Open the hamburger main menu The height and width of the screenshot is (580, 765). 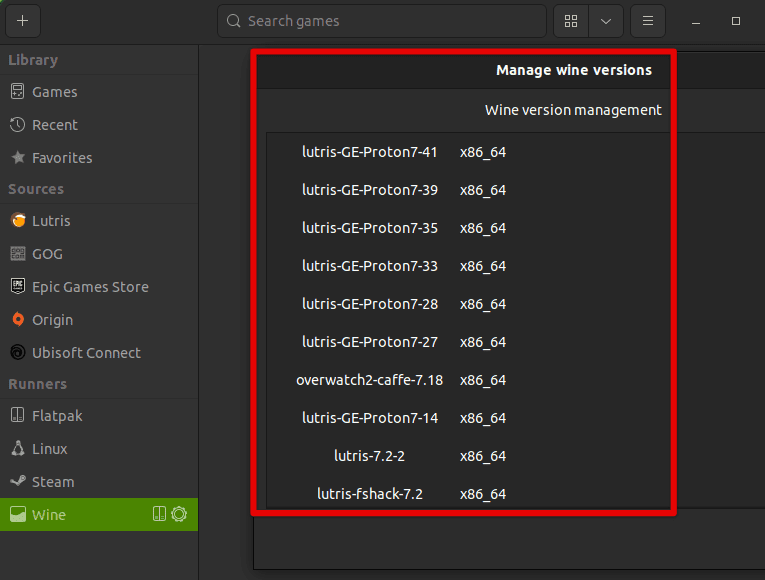[648, 21]
